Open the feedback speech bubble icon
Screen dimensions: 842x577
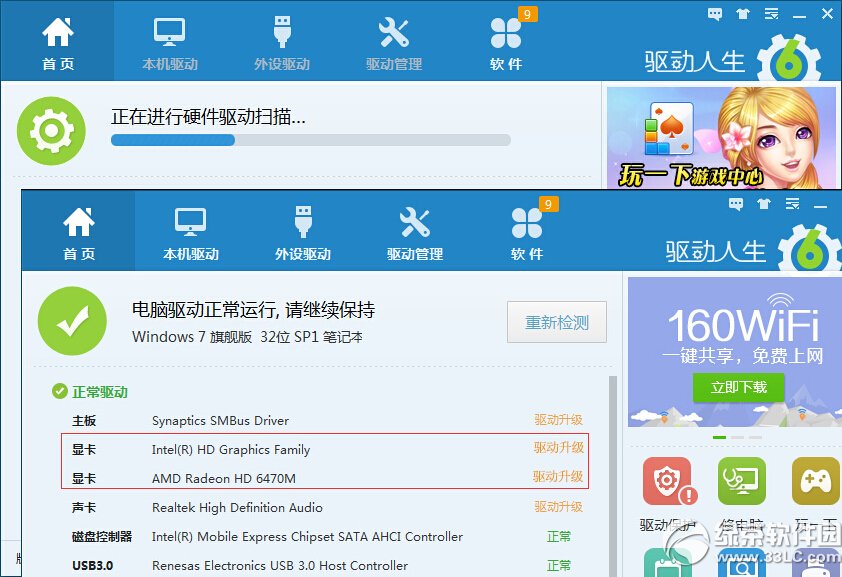coord(736,203)
